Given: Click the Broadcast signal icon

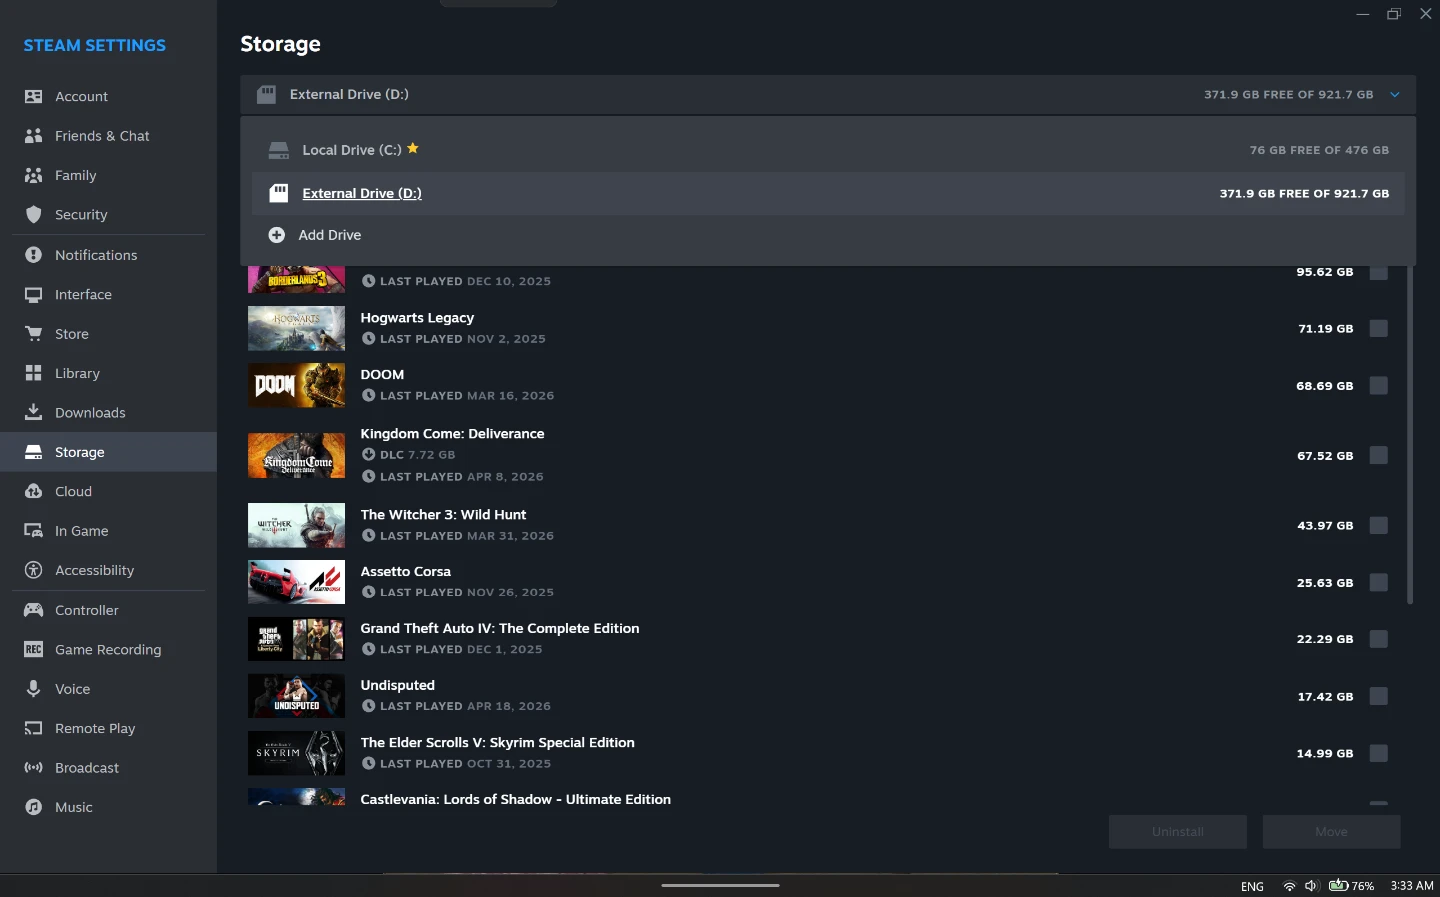Looking at the screenshot, I should 33,768.
